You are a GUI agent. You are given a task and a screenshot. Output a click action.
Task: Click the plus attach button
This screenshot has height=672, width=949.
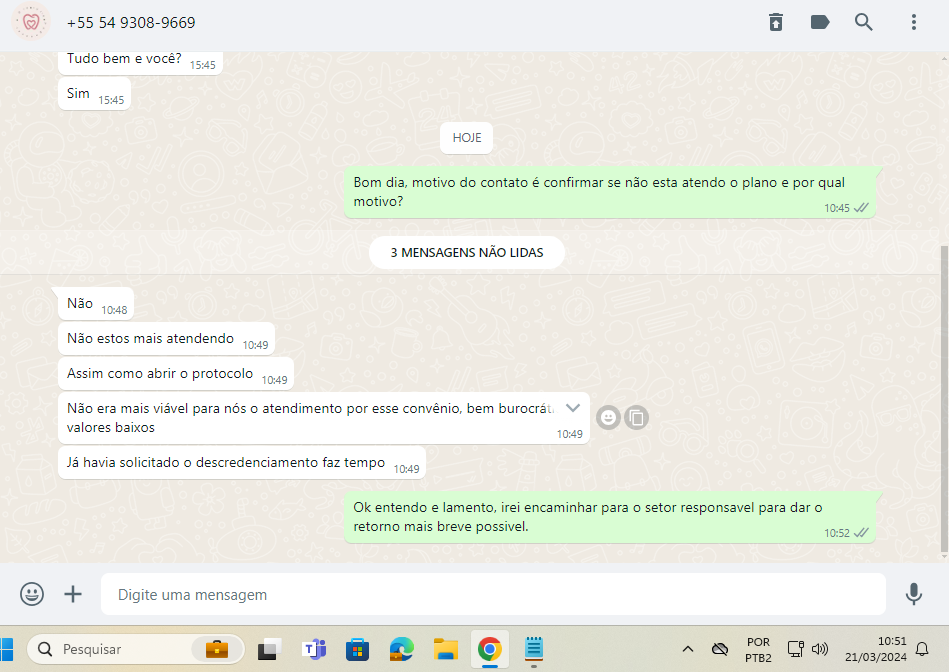(x=73, y=594)
